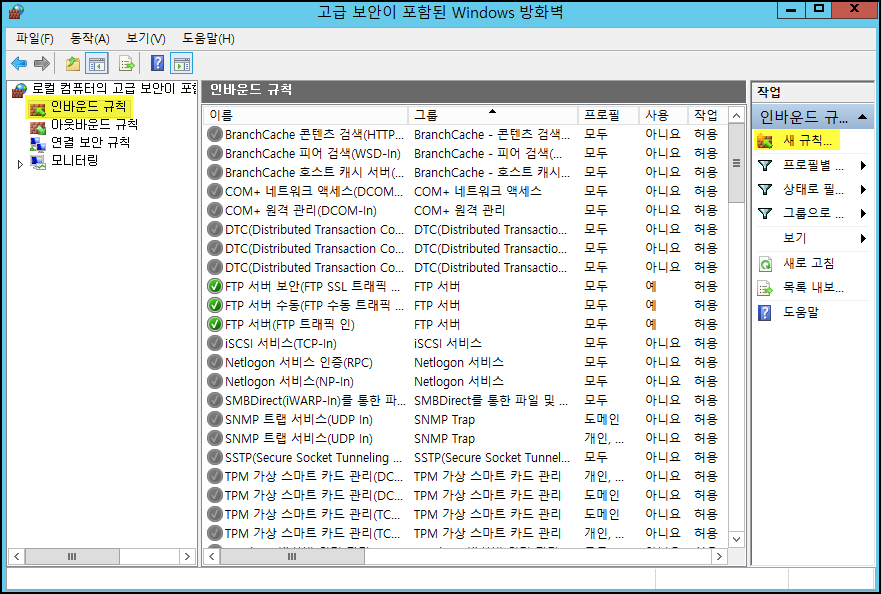The width and height of the screenshot is (881, 594).
Task: Open the 도움말(H) menu
Action: tap(208, 38)
